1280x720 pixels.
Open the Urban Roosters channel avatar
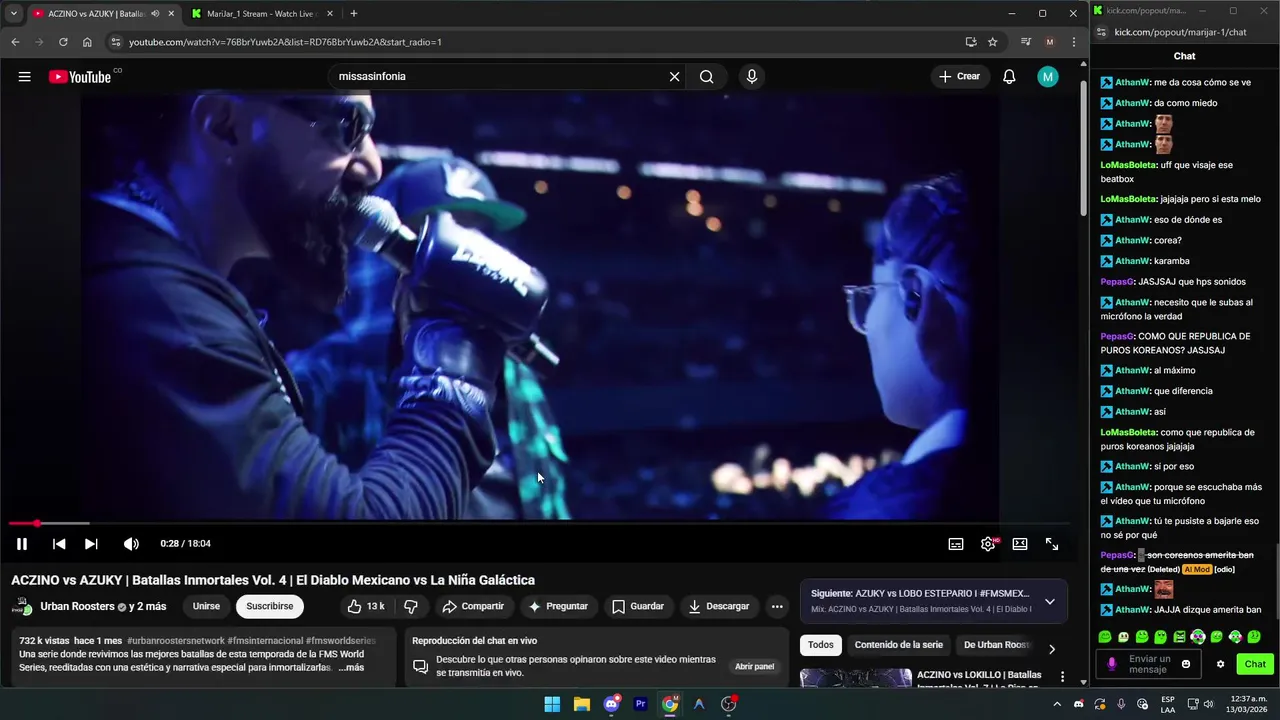[21, 606]
